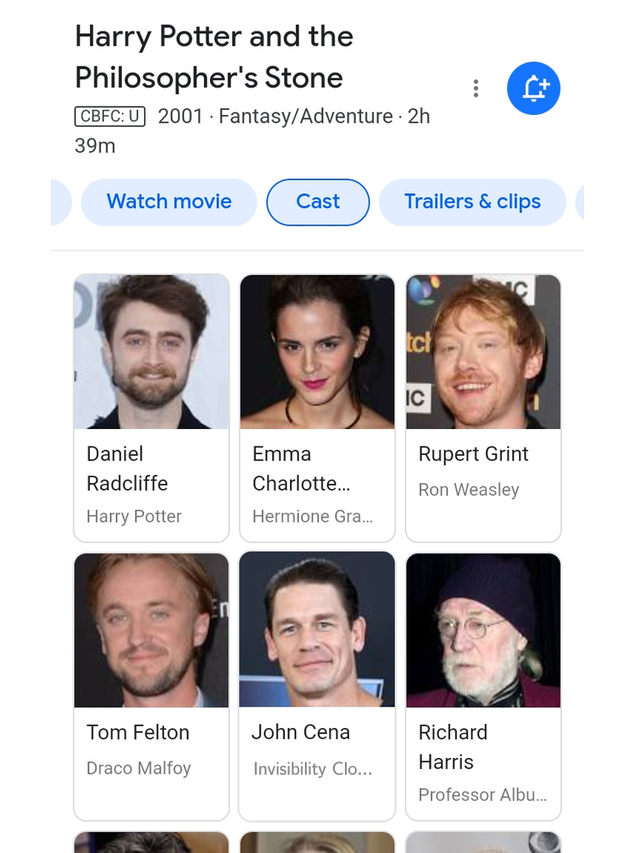Click the Ron Weasley character label

pos(469,490)
